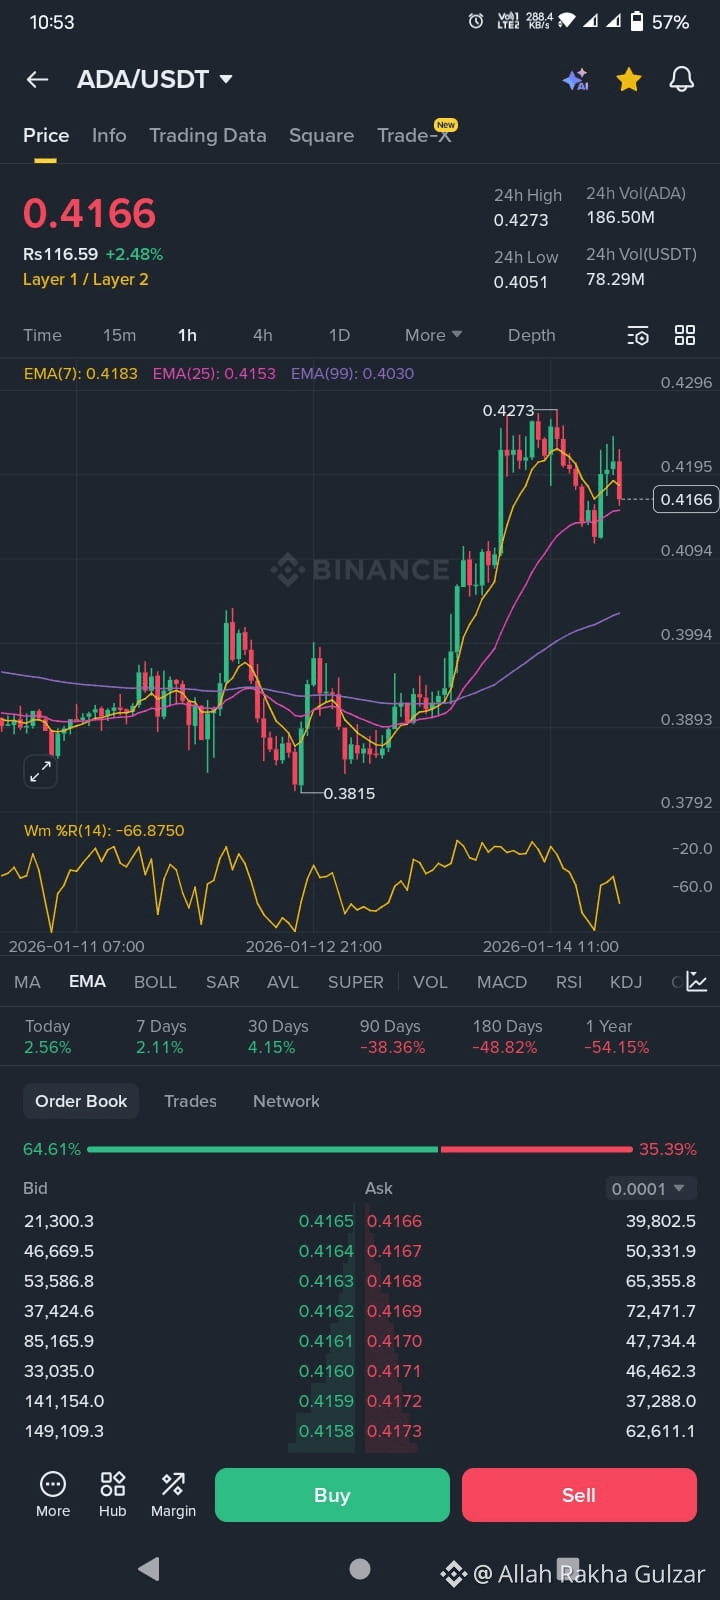Tap the 1 Year -54.15% performance stat
The image size is (720, 1600).
[x=617, y=1037]
